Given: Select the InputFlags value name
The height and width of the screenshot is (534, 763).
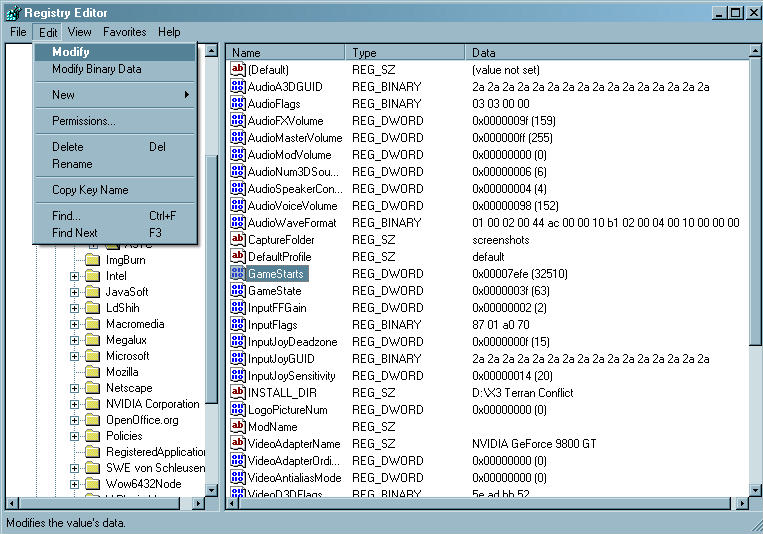Looking at the screenshot, I should click(x=272, y=325).
